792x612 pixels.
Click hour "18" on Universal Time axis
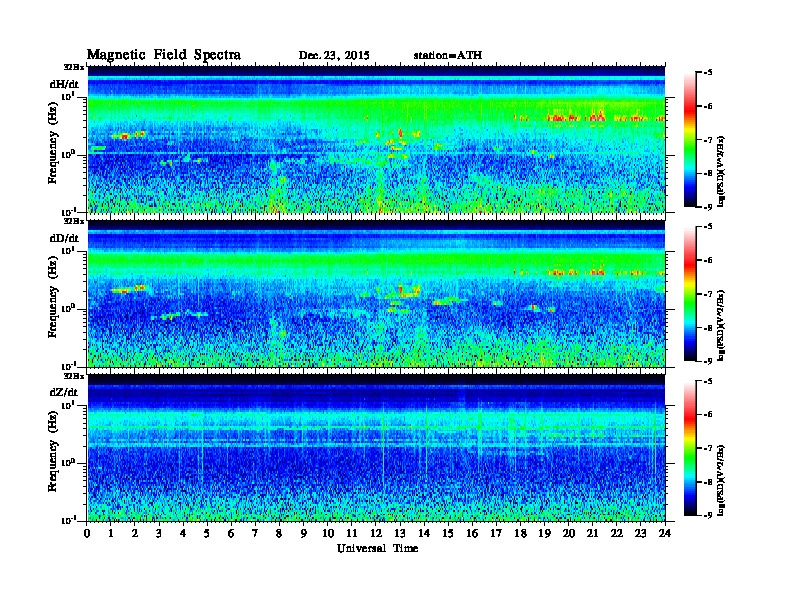coord(520,534)
